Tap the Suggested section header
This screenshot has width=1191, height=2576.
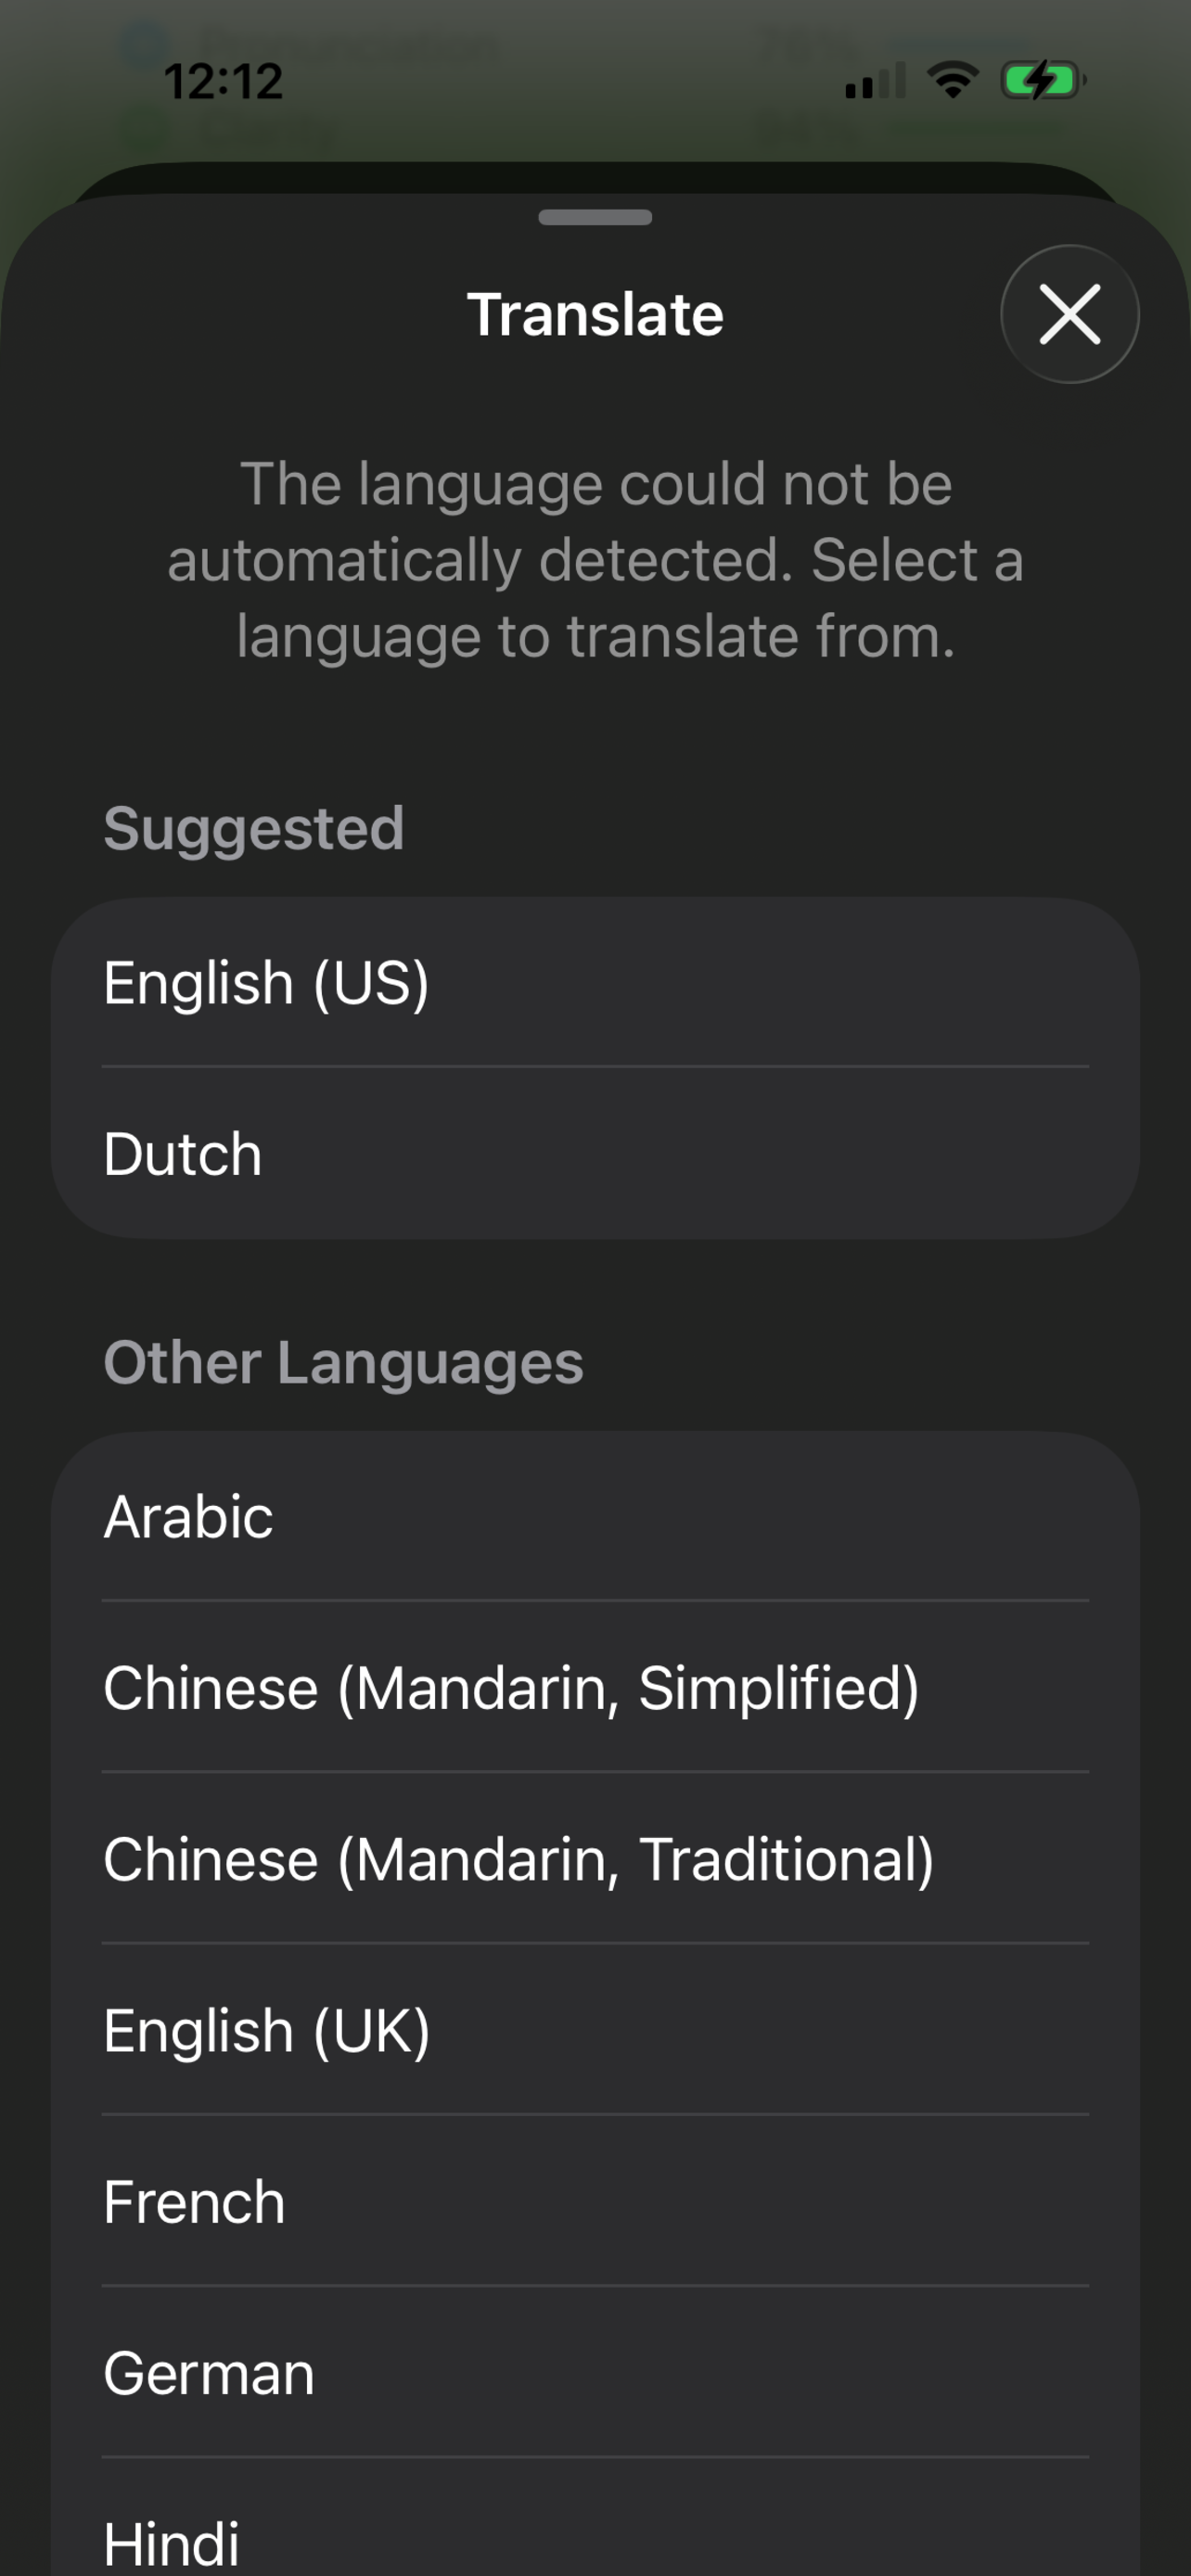pos(254,827)
